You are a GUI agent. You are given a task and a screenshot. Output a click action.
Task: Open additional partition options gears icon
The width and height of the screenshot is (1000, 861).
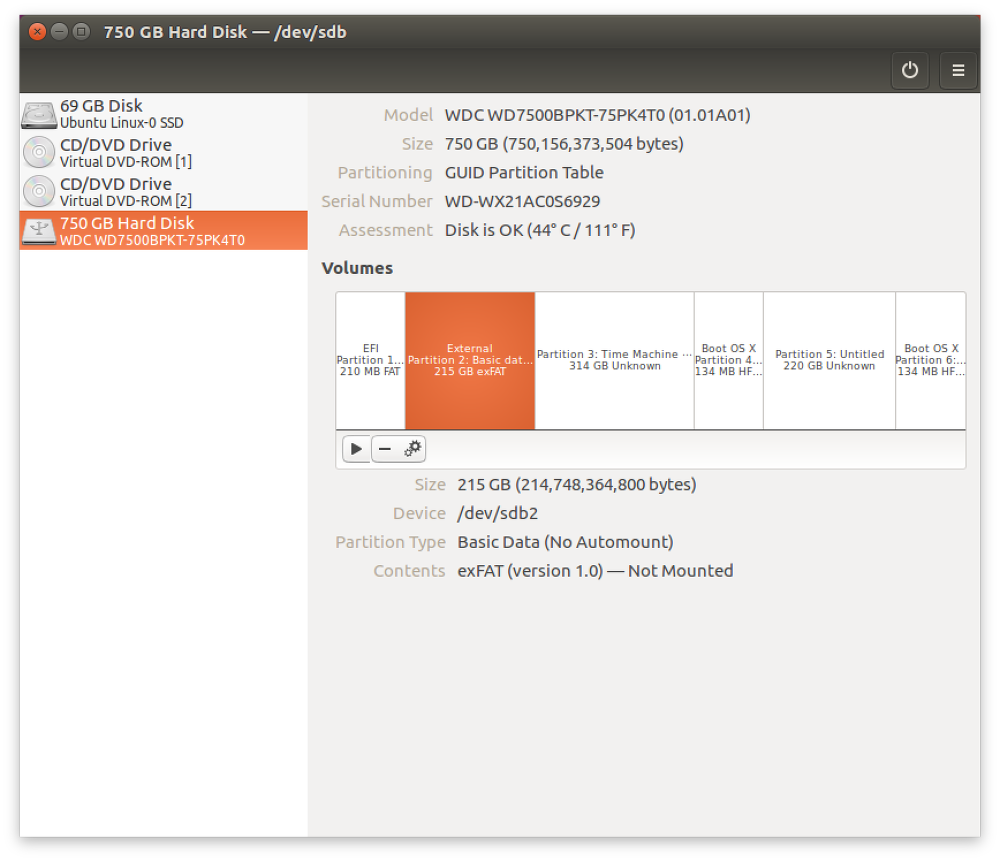413,449
